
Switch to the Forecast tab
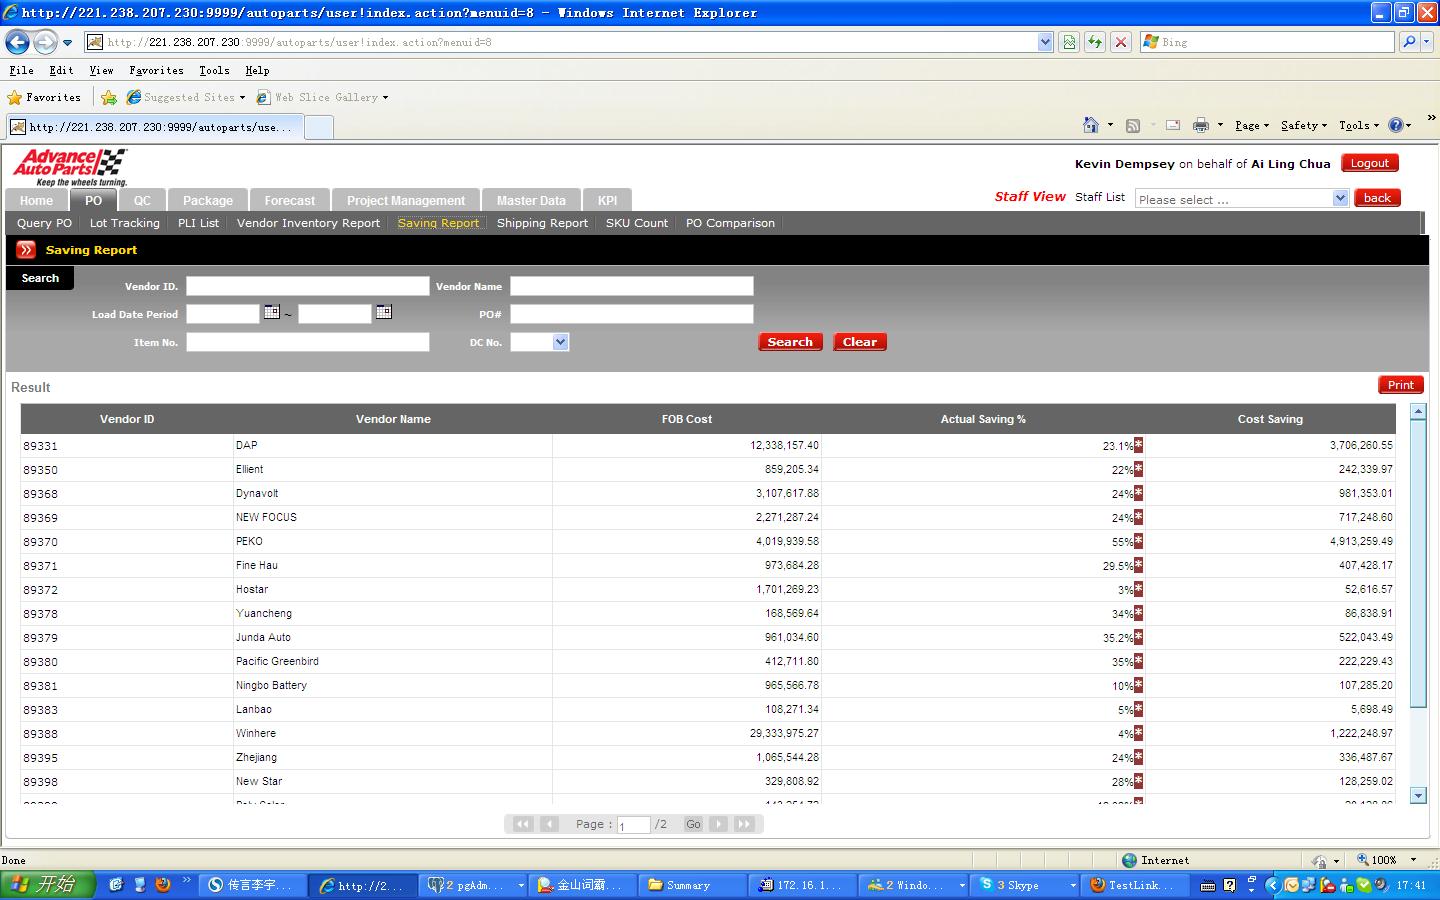coord(289,200)
